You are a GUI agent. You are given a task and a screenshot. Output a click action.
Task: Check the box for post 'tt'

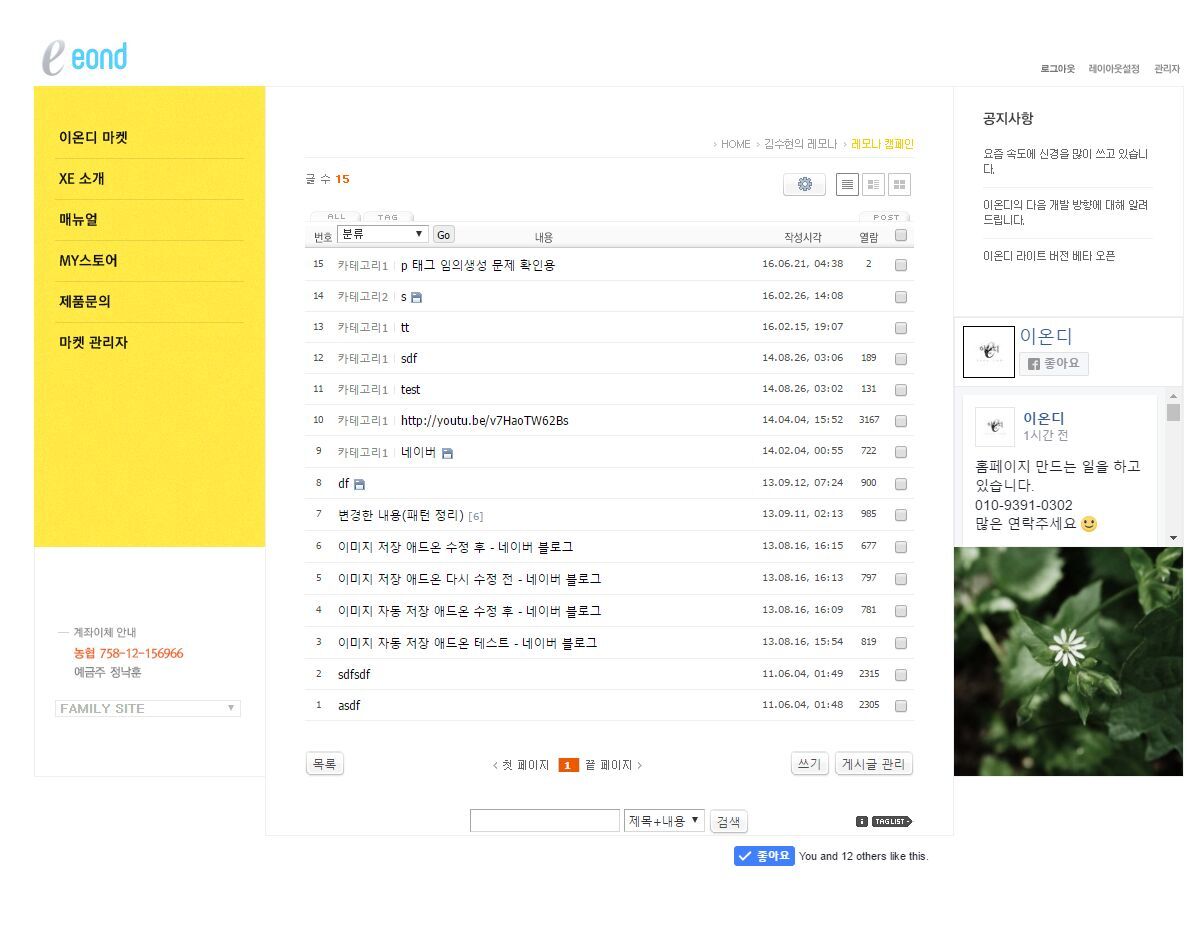pyautogui.click(x=901, y=328)
